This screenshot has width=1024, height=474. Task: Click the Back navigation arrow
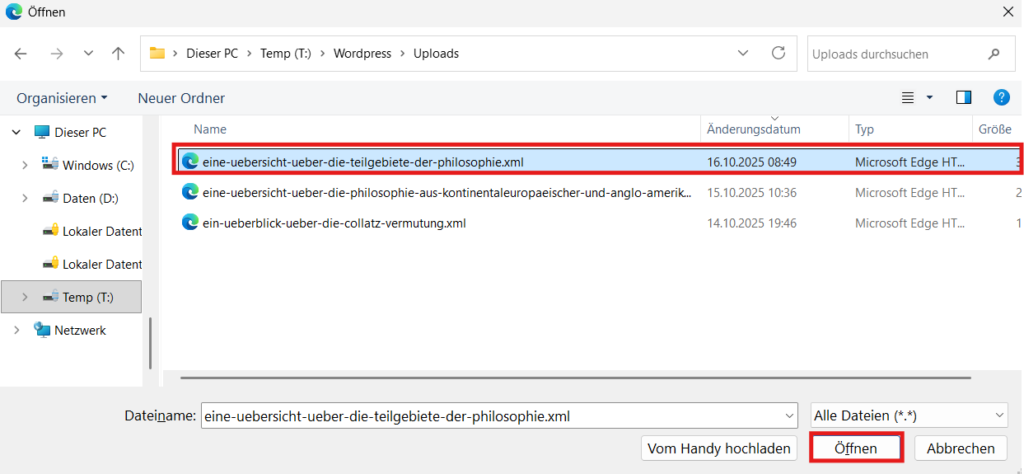coord(21,53)
